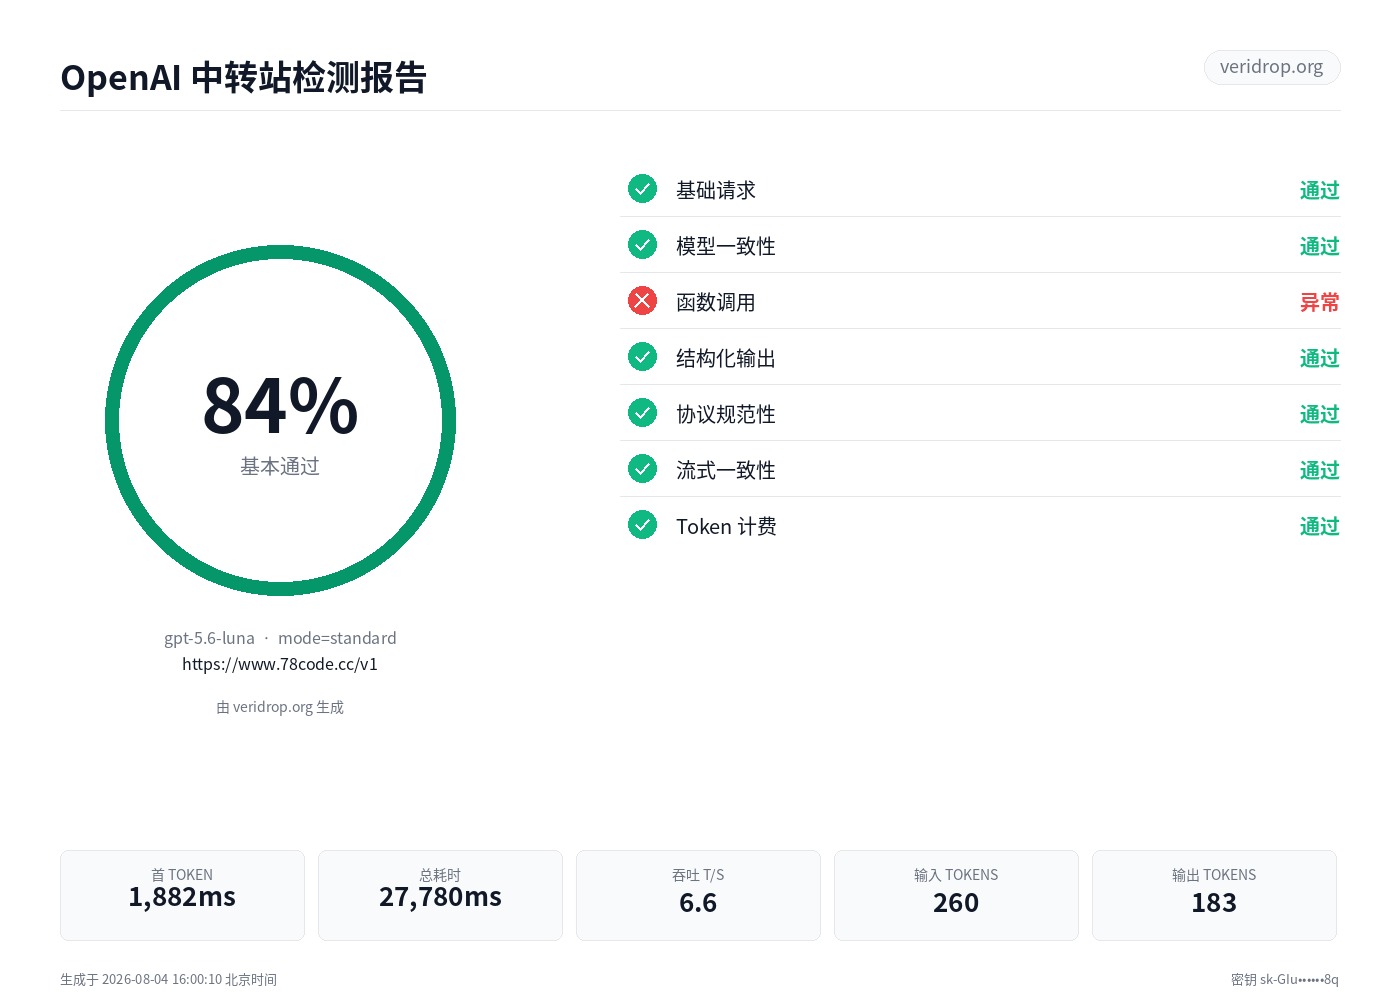Image resolution: width=1400 pixels, height=1000 pixels.
Task: Click the red 异常 status for 函数调用
Action: pos(1319,302)
